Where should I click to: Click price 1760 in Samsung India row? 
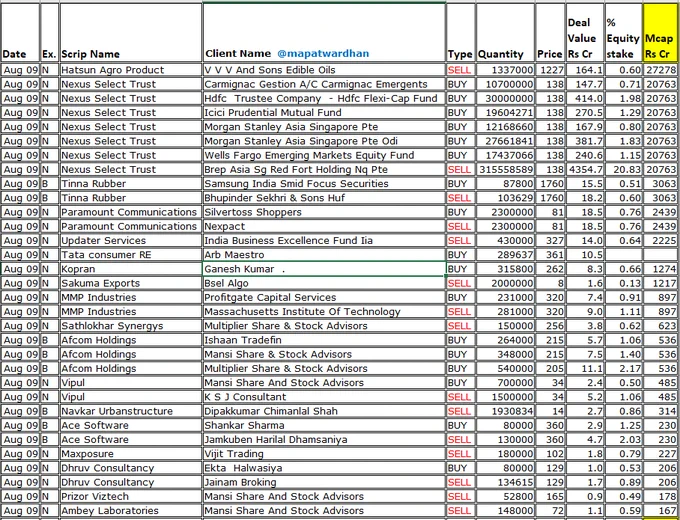click(x=550, y=184)
